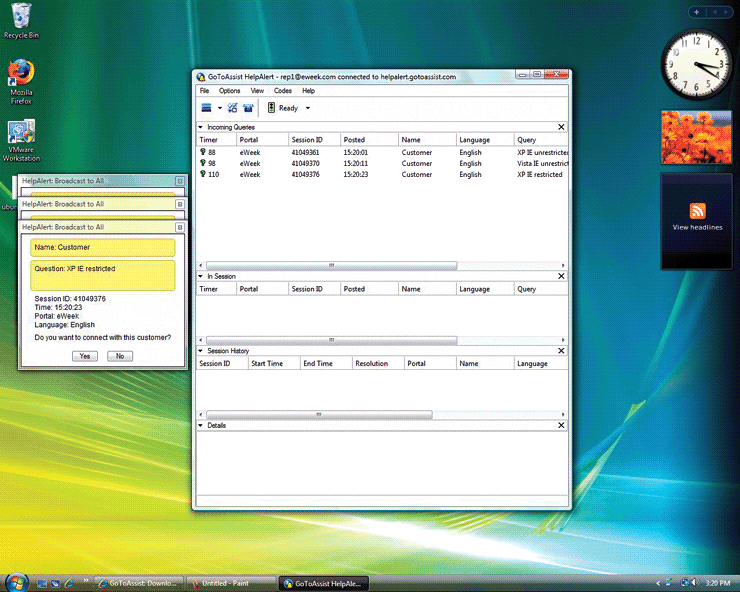Image resolution: width=740 pixels, height=592 pixels.
Task: Click the 'Name: Customer' yellow field
Action: 102,247
